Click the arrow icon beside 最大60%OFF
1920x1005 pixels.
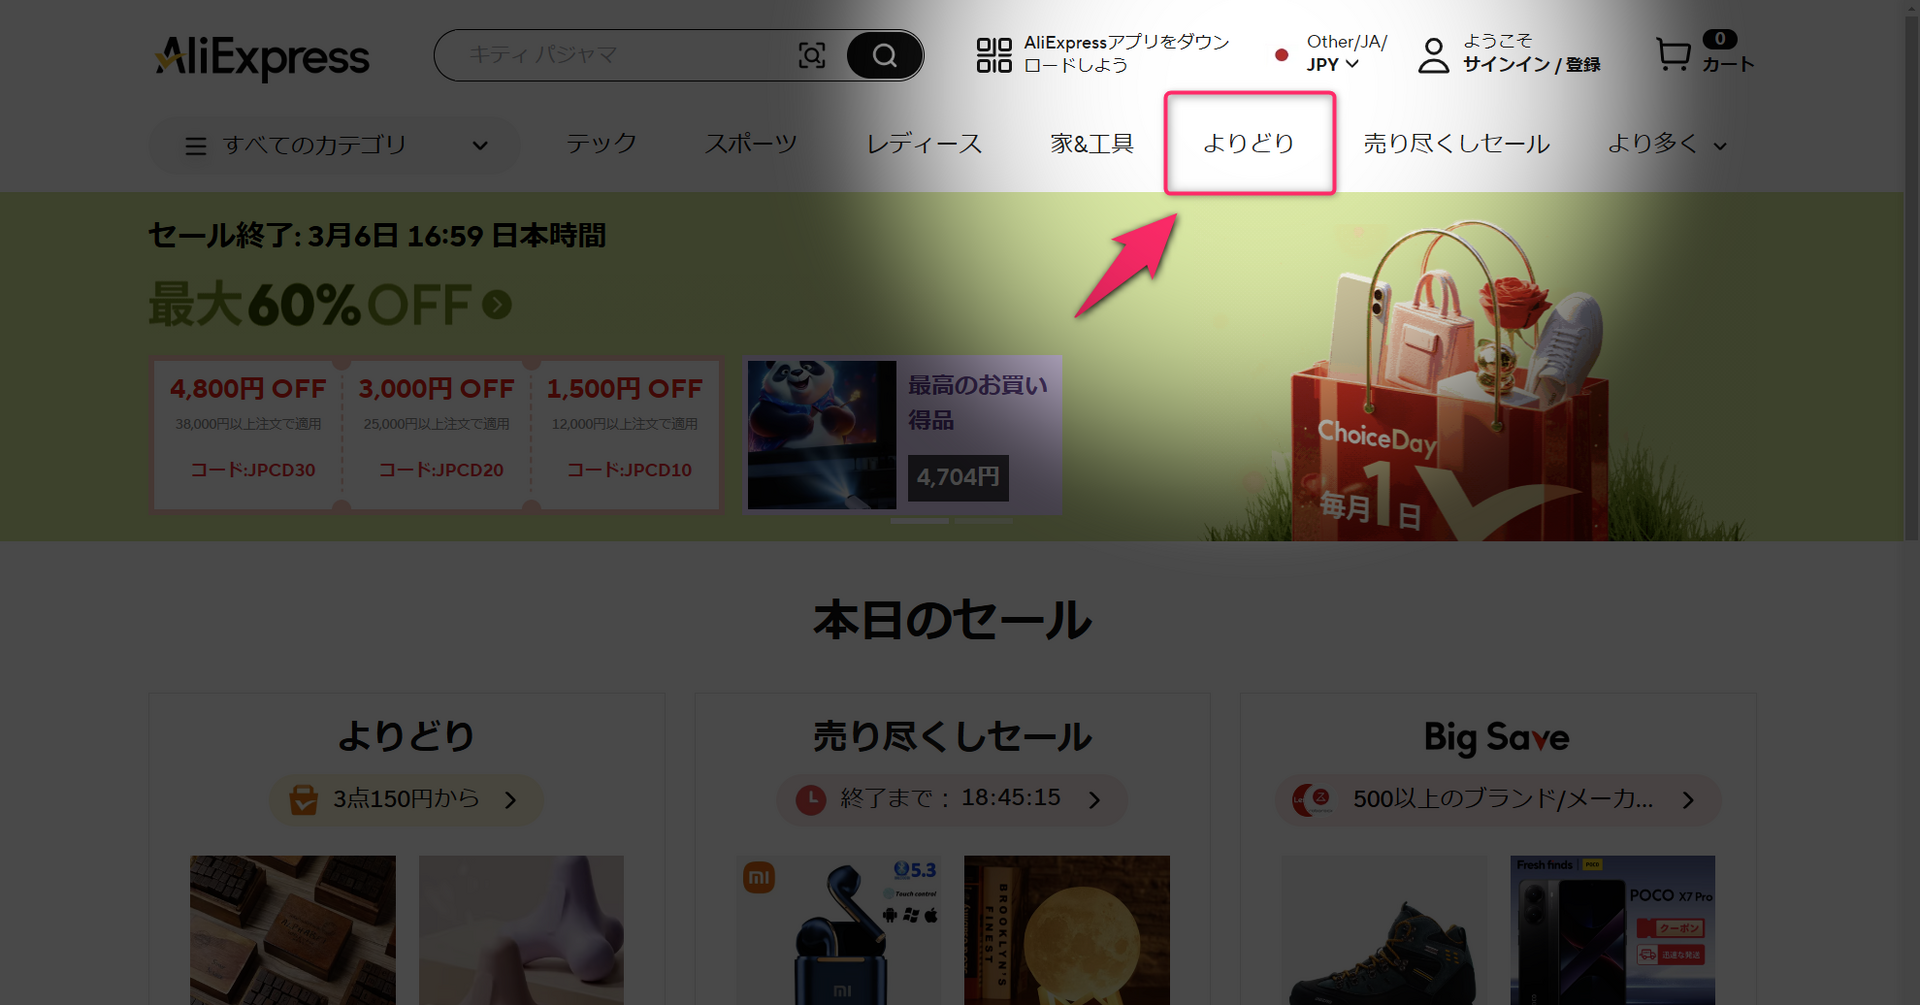coord(497,304)
